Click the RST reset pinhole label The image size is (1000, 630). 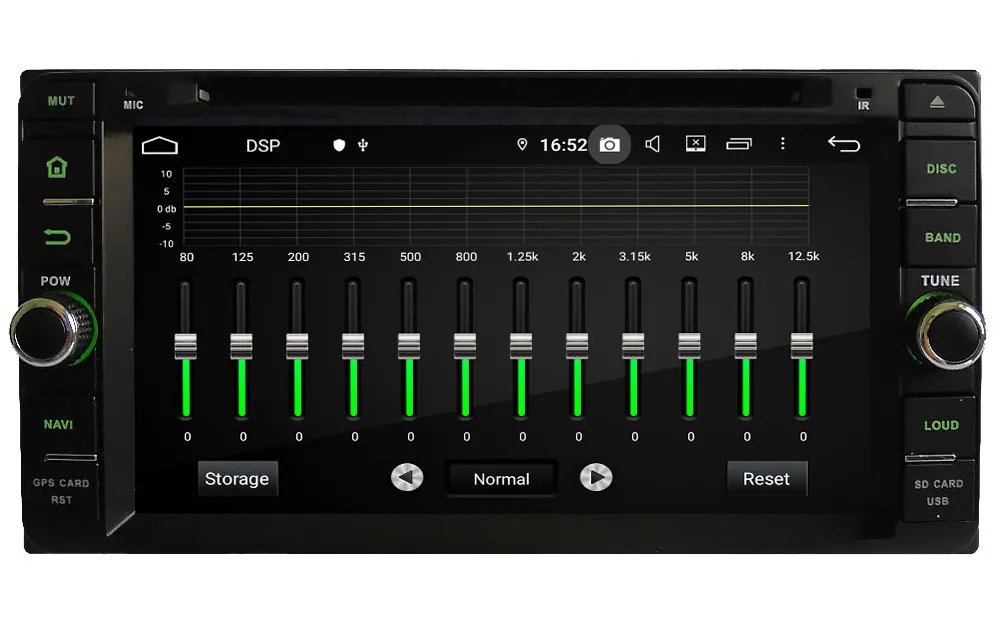[x=61, y=500]
